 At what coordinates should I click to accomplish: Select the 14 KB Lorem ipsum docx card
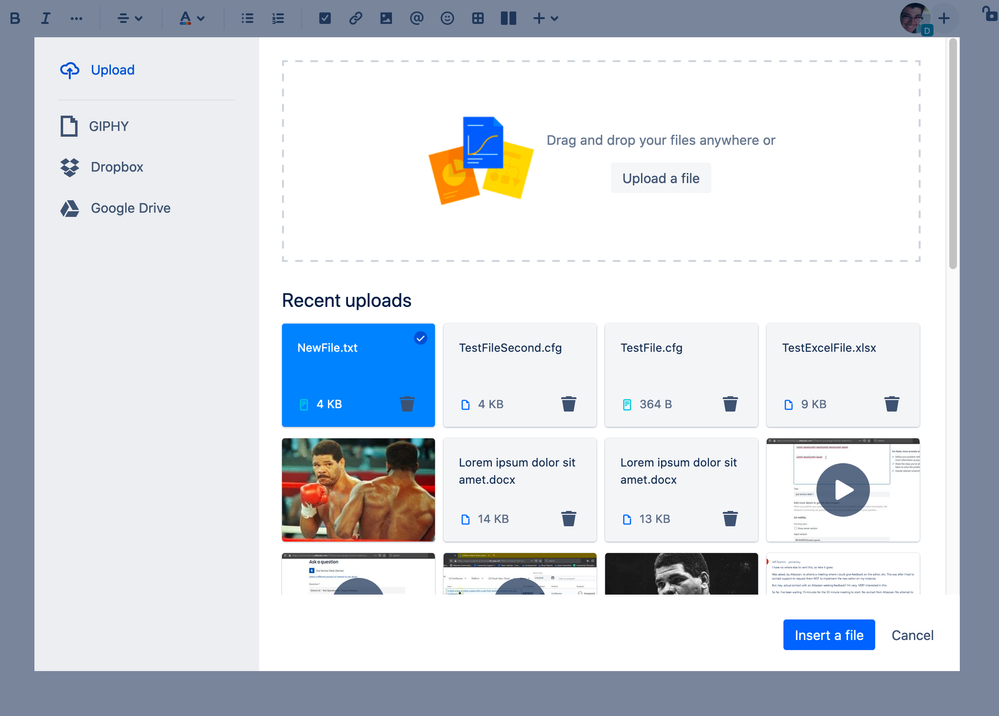tap(520, 490)
